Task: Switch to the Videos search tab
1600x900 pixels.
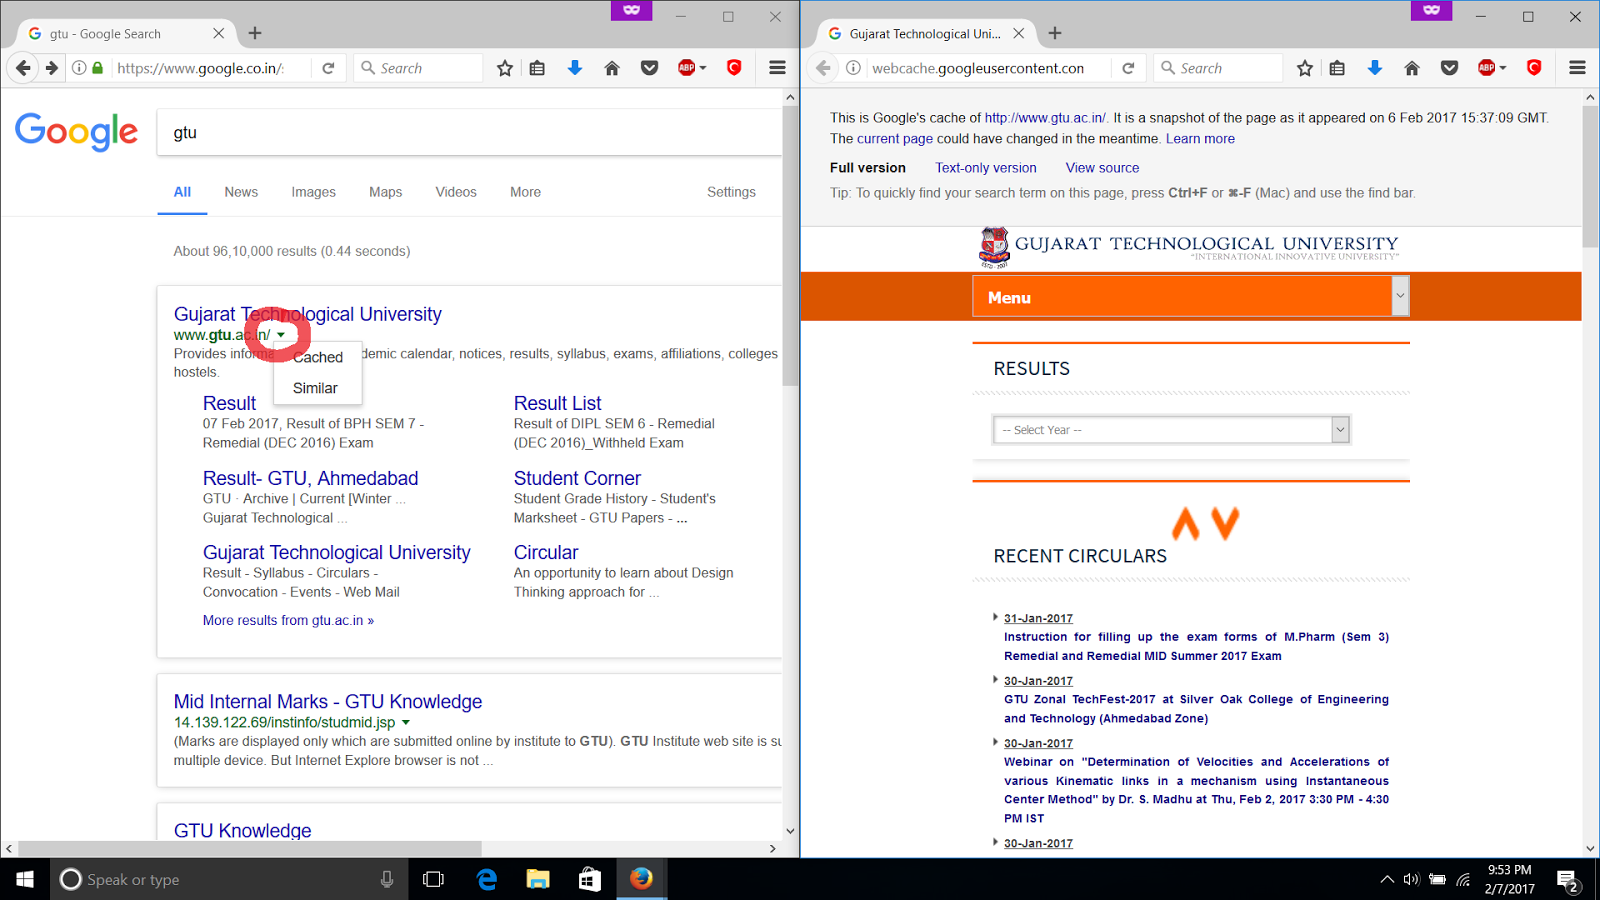Action: tap(456, 192)
